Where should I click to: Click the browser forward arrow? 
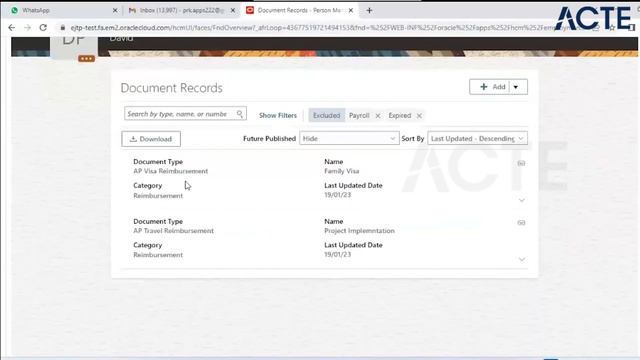tap(27, 27)
